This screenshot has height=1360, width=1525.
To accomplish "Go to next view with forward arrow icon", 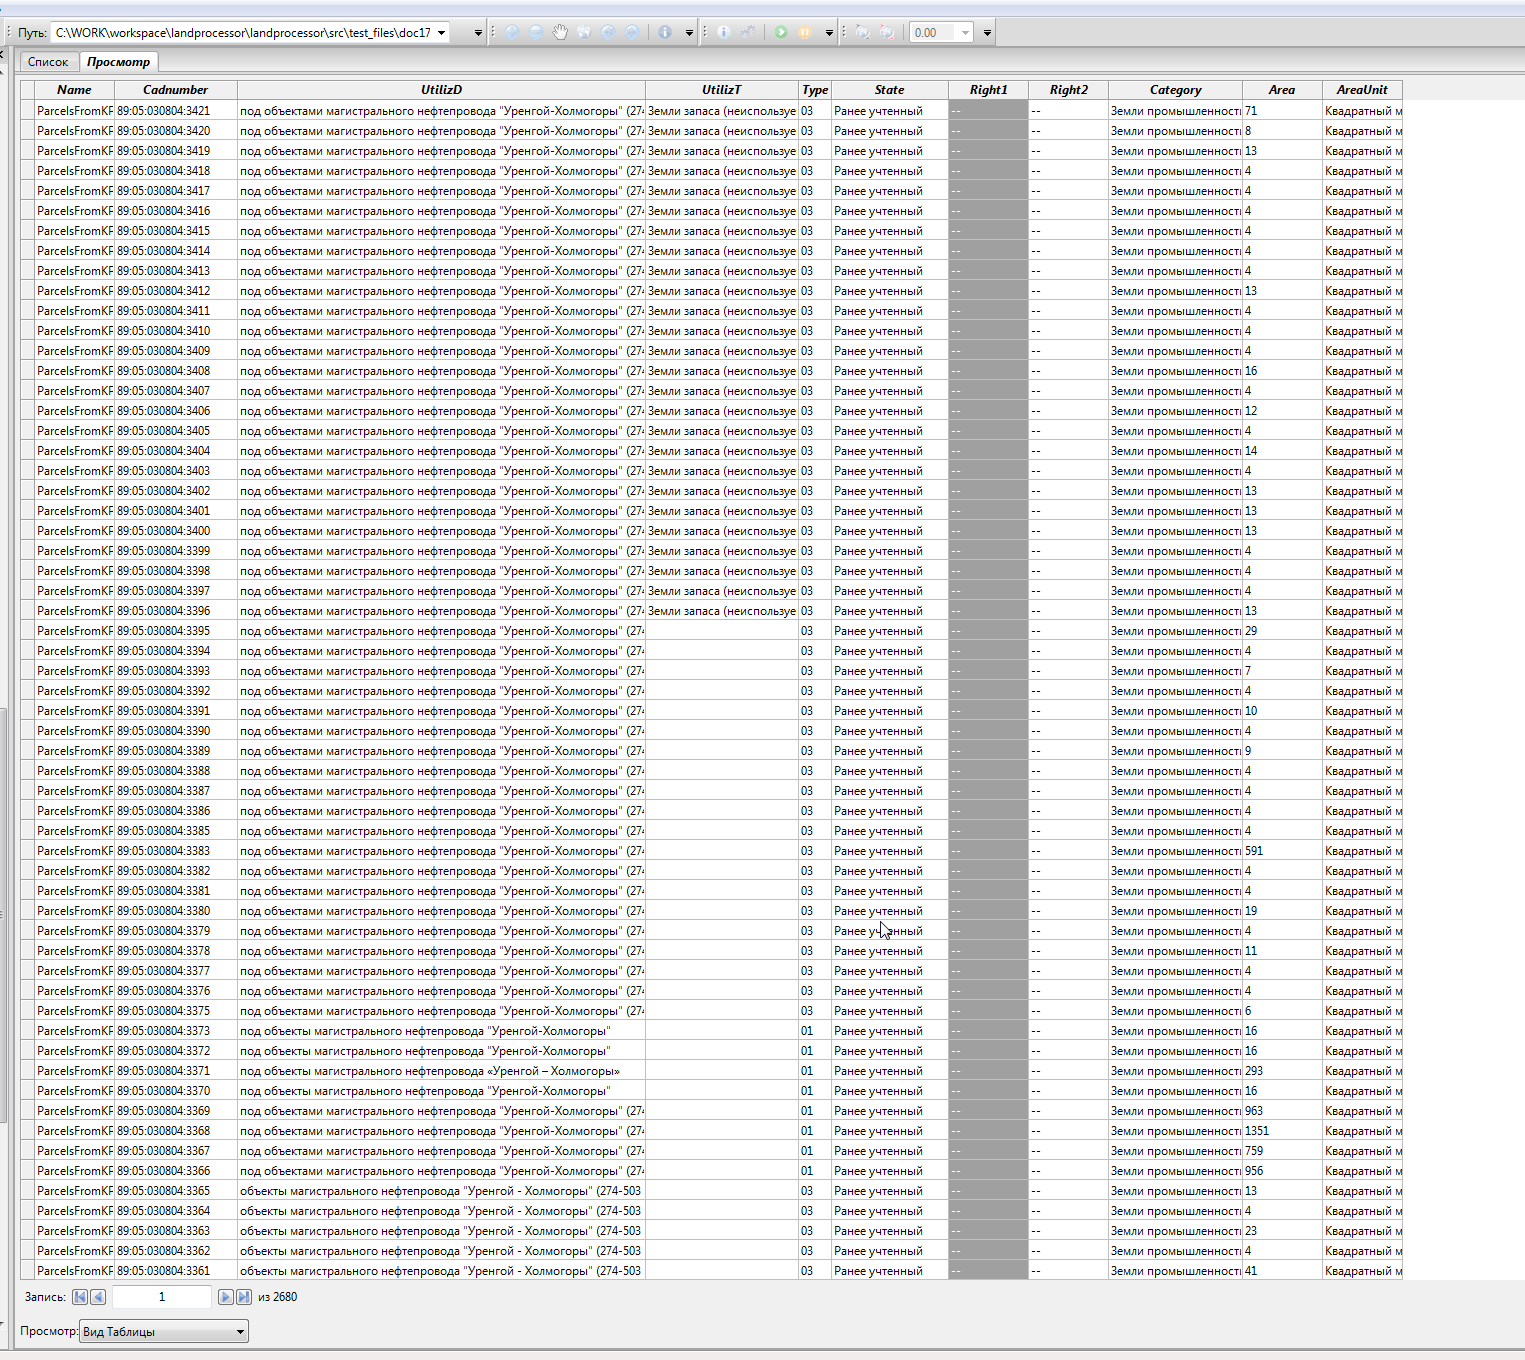I will tap(632, 32).
